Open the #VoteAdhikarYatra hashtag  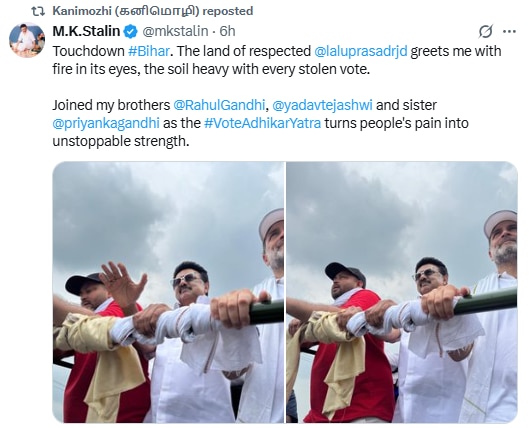262,123
